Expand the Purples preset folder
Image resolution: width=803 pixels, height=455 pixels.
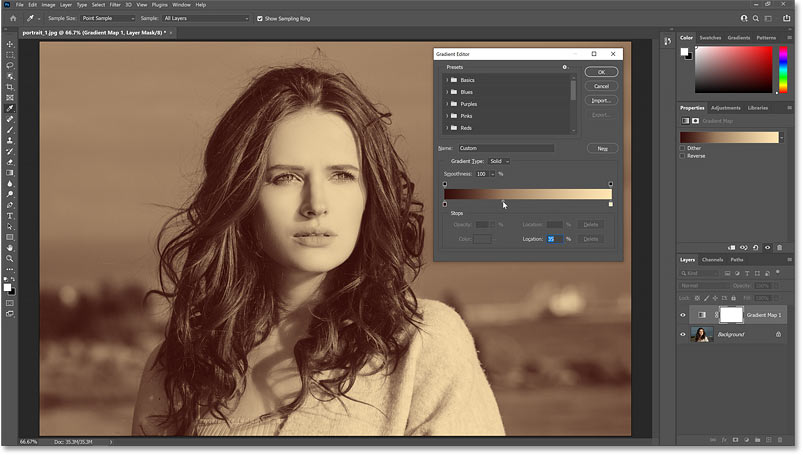pyautogui.click(x=447, y=104)
